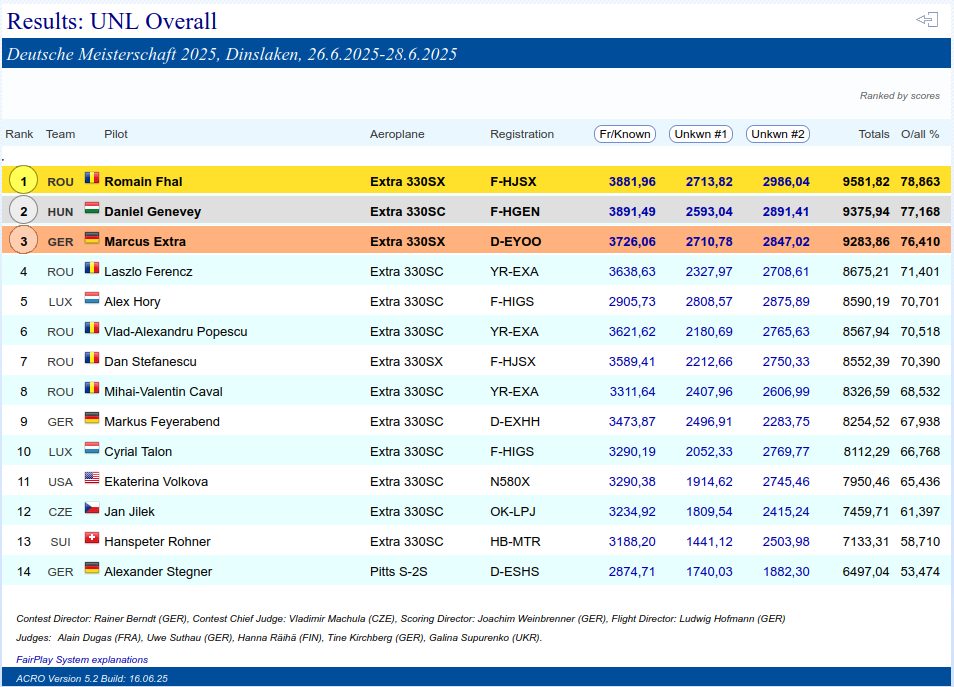Click overall percentage 53,474
The image size is (954, 687).
(920, 571)
